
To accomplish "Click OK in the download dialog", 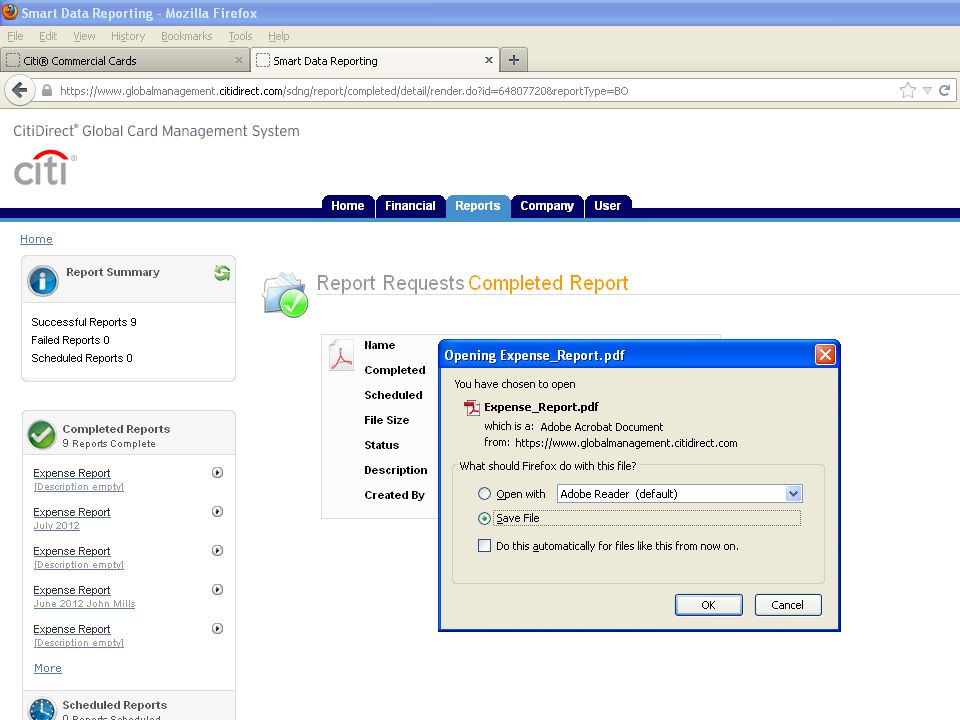I will pyautogui.click(x=708, y=605).
